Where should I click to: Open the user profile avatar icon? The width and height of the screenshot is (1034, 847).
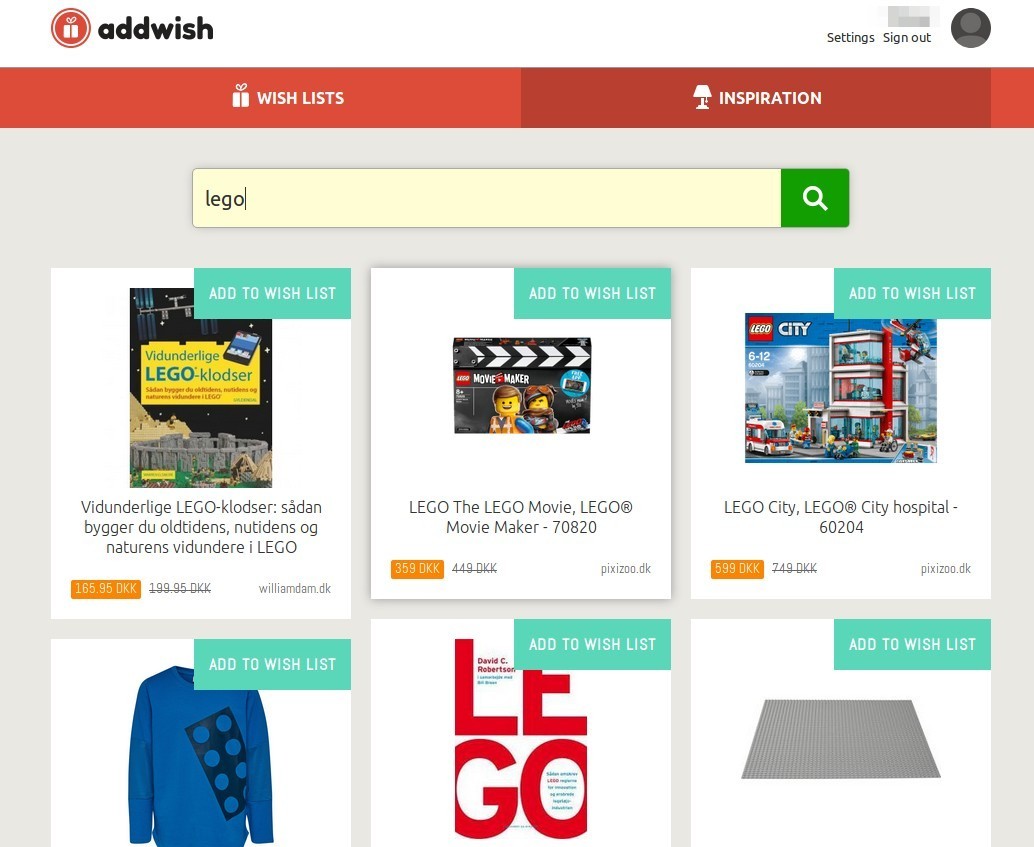pos(971,28)
